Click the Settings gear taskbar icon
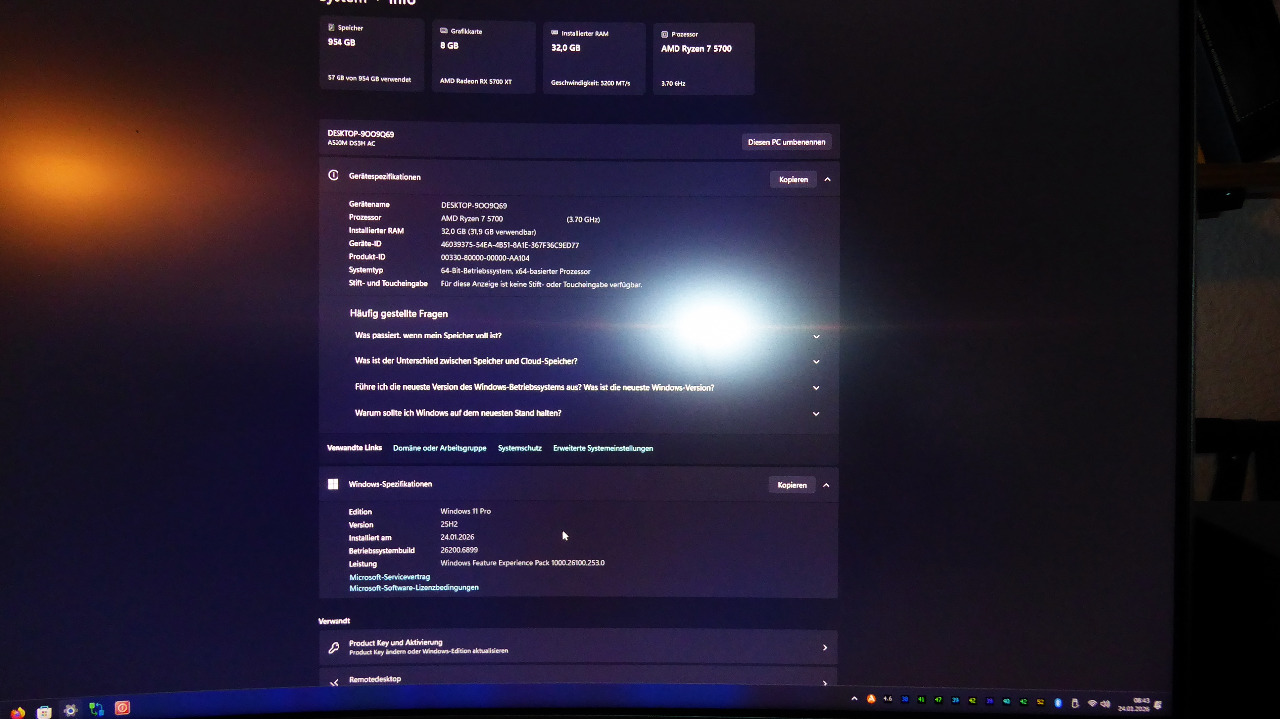1280x719 pixels. tap(70, 710)
